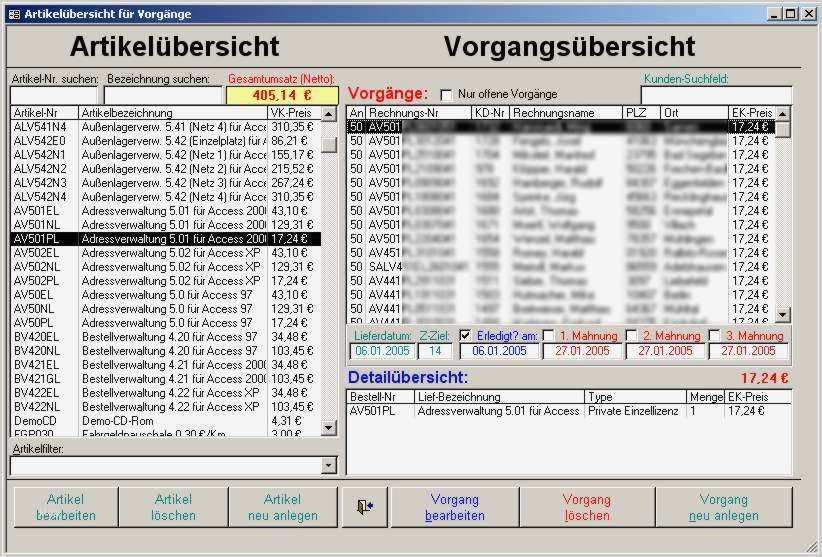
Task: Click Artikelbezeichnung column header
Action: click(x=173, y=113)
